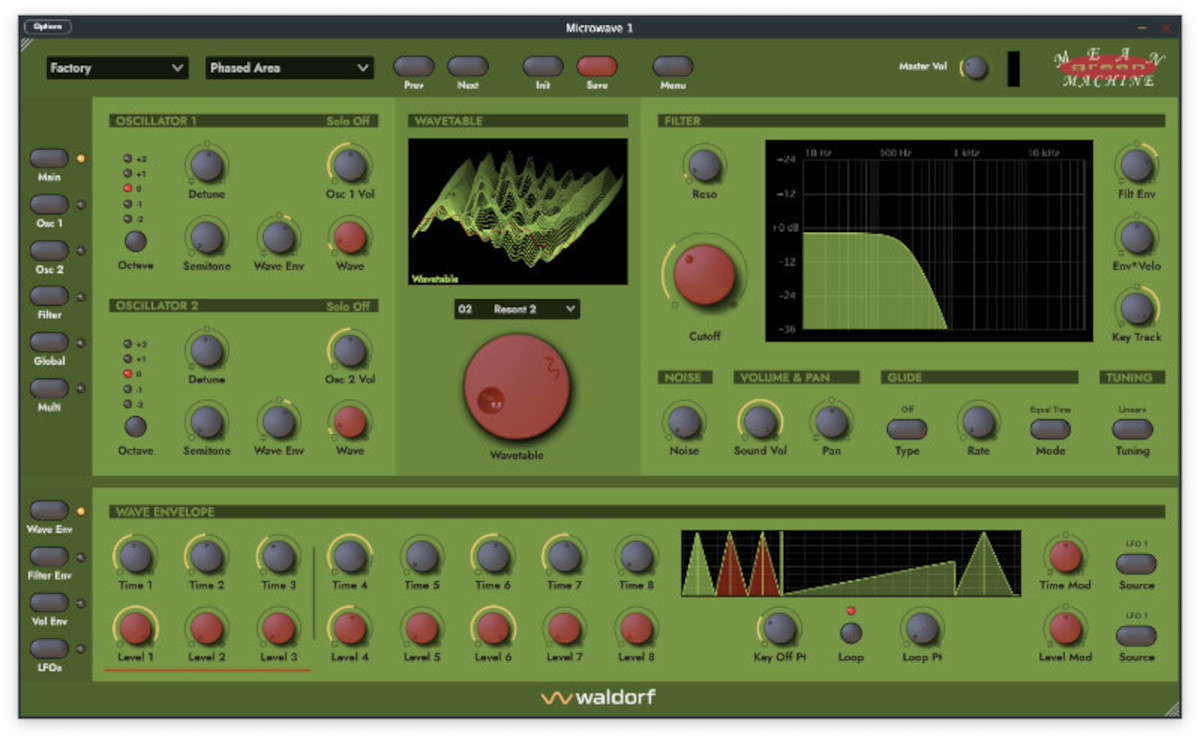Click the red Wave knob in Oscillator 1
Screen dimensions: 1200x740
[349, 237]
